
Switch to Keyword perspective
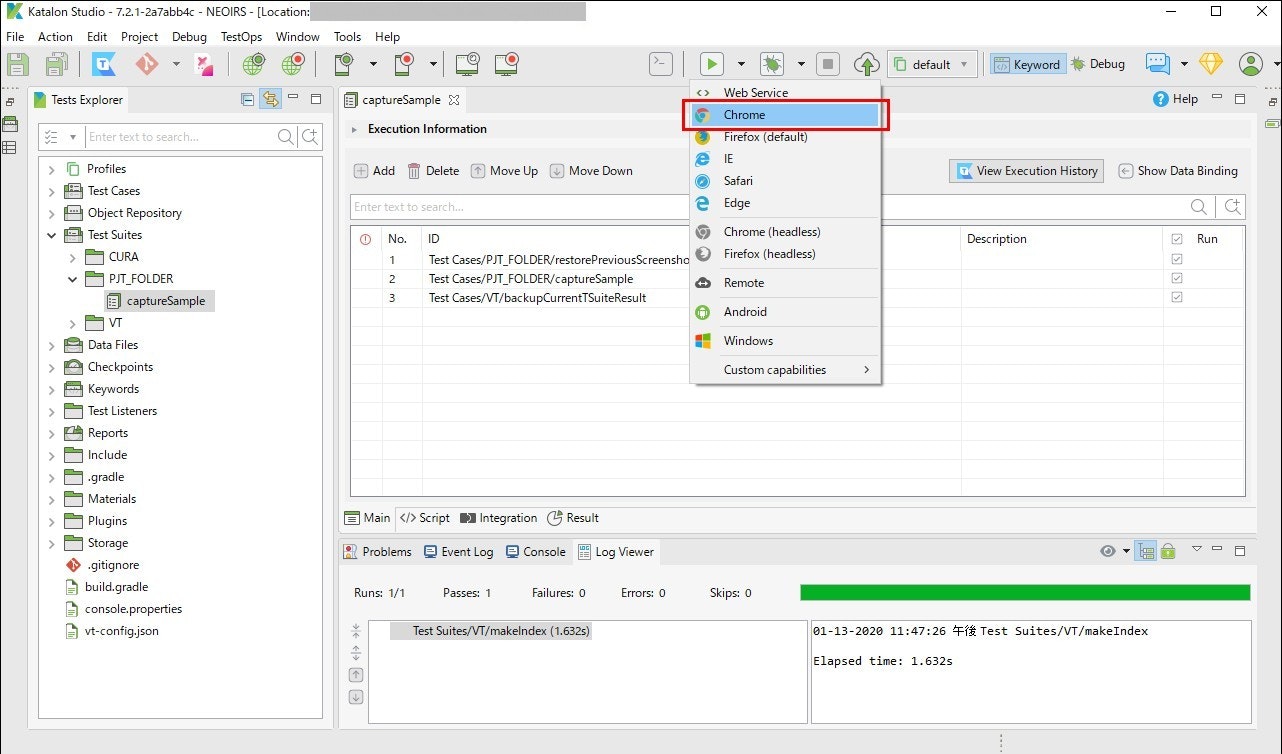(1028, 64)
